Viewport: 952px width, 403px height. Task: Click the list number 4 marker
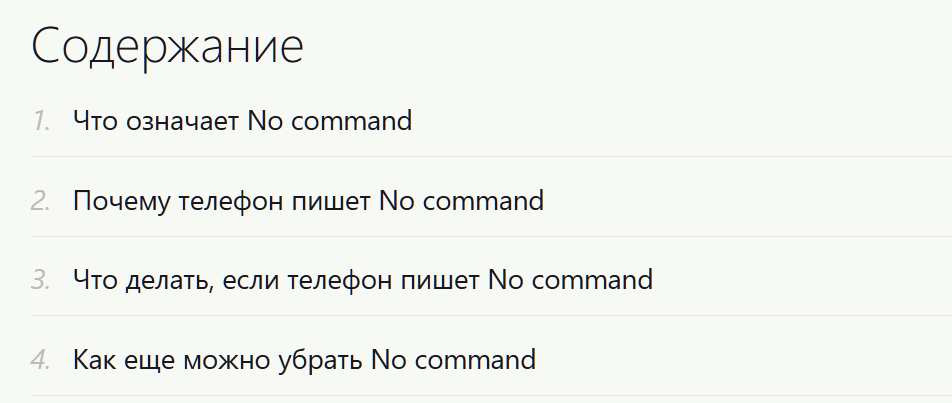pos(41,360)
